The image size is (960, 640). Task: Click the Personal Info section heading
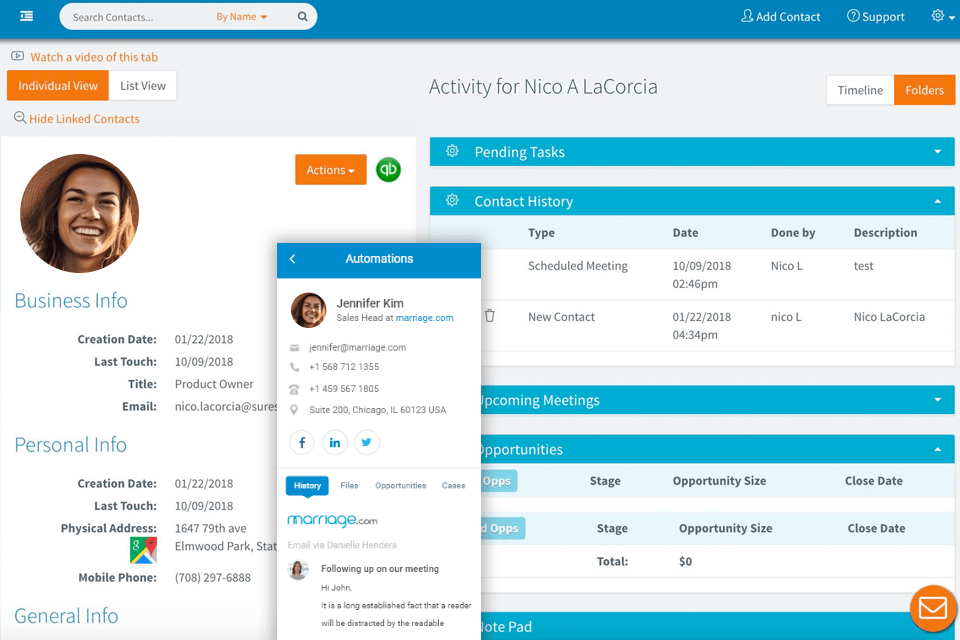click(70, 445)
